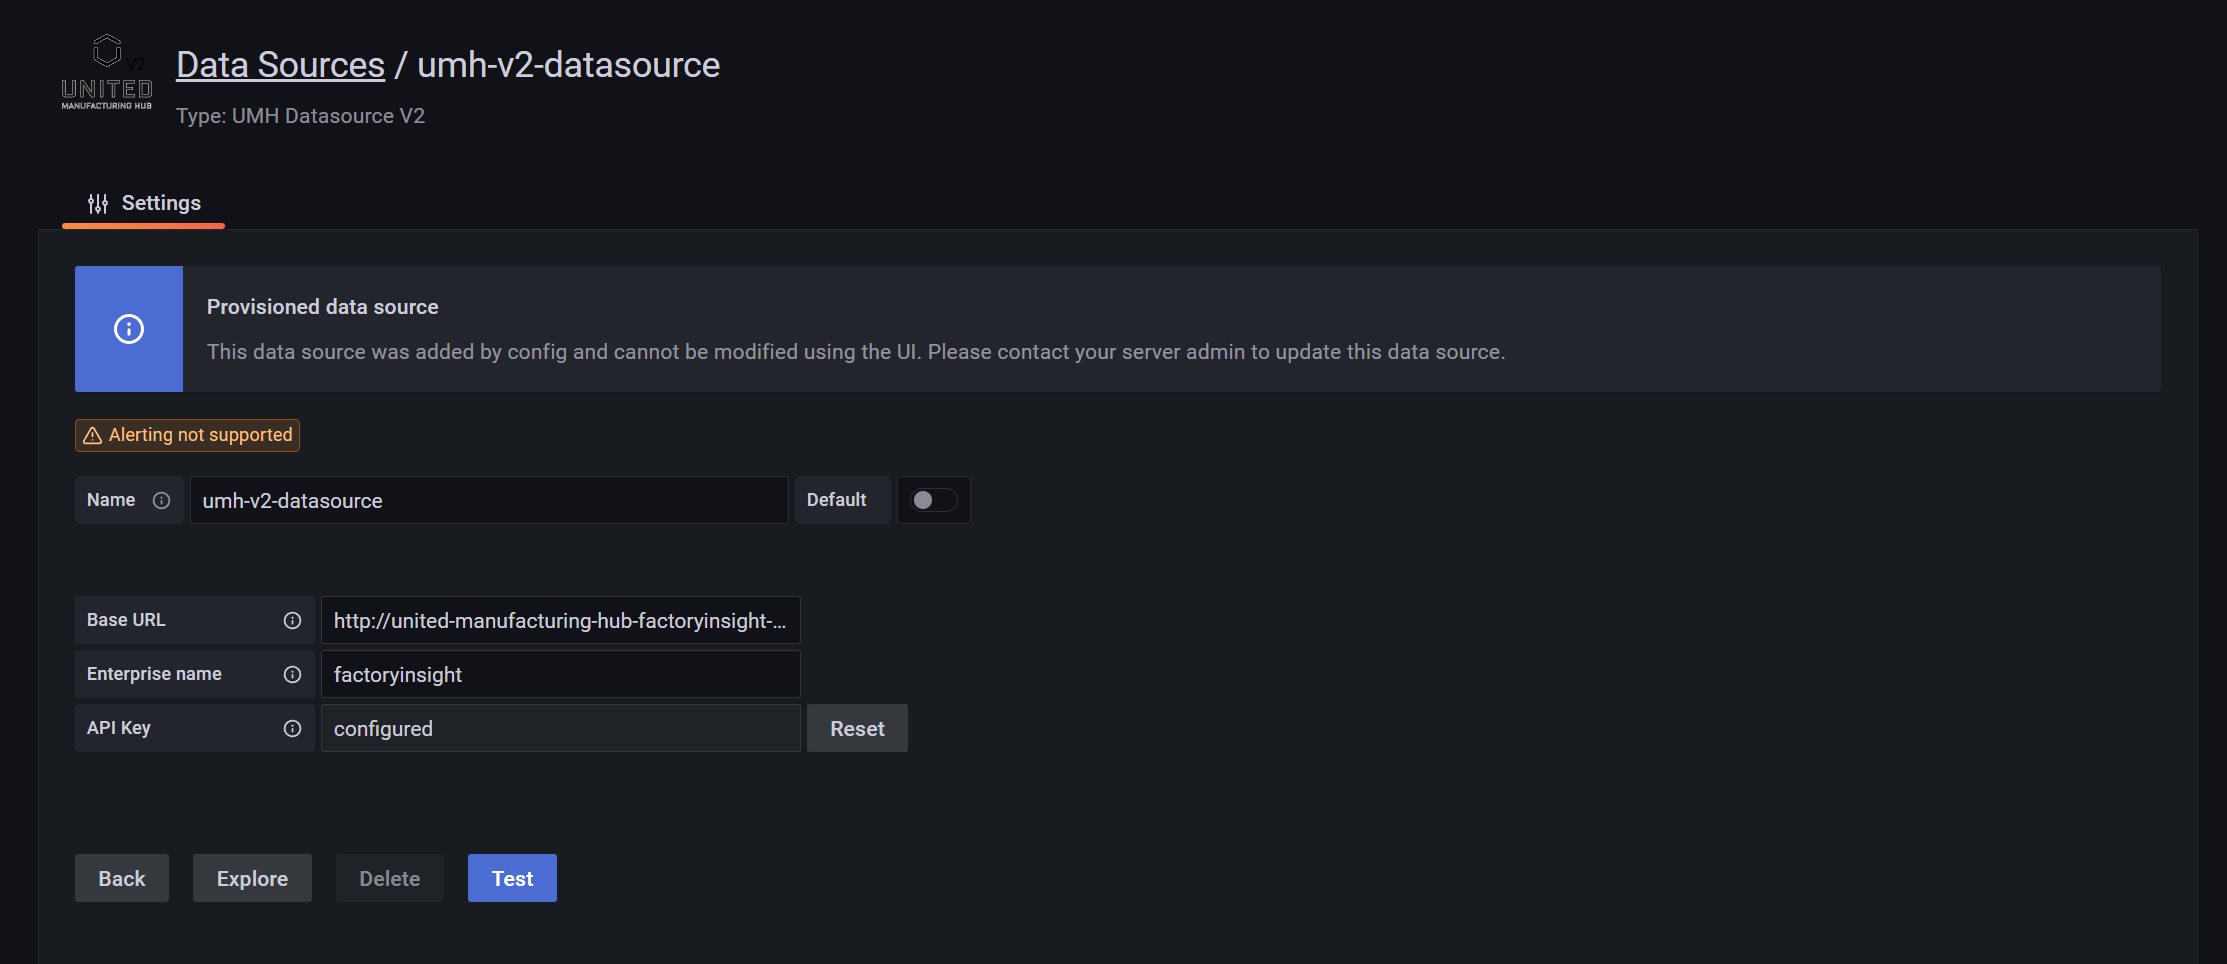Enable the Default data source toggle
Viewport: 2227px width, 964px height.
[x=933, y=500]
